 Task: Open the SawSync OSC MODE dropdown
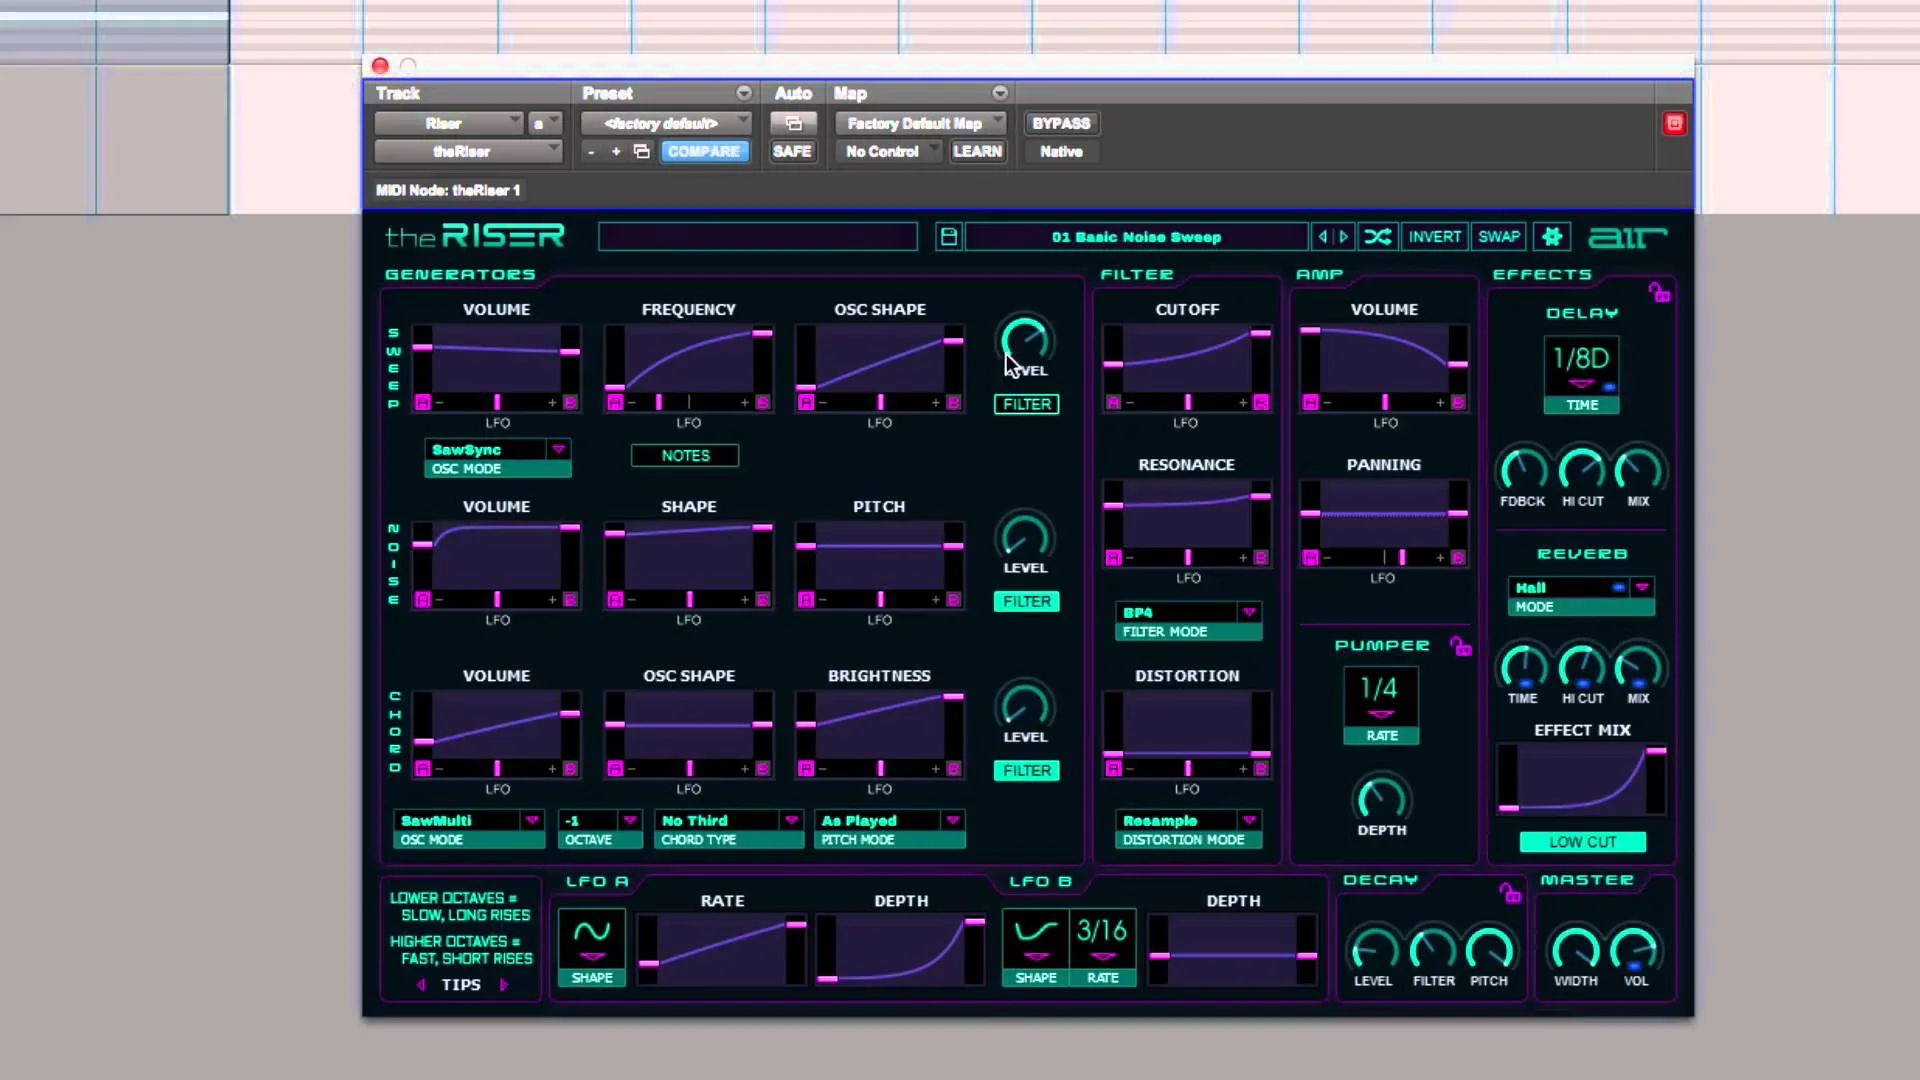[558, 450]
